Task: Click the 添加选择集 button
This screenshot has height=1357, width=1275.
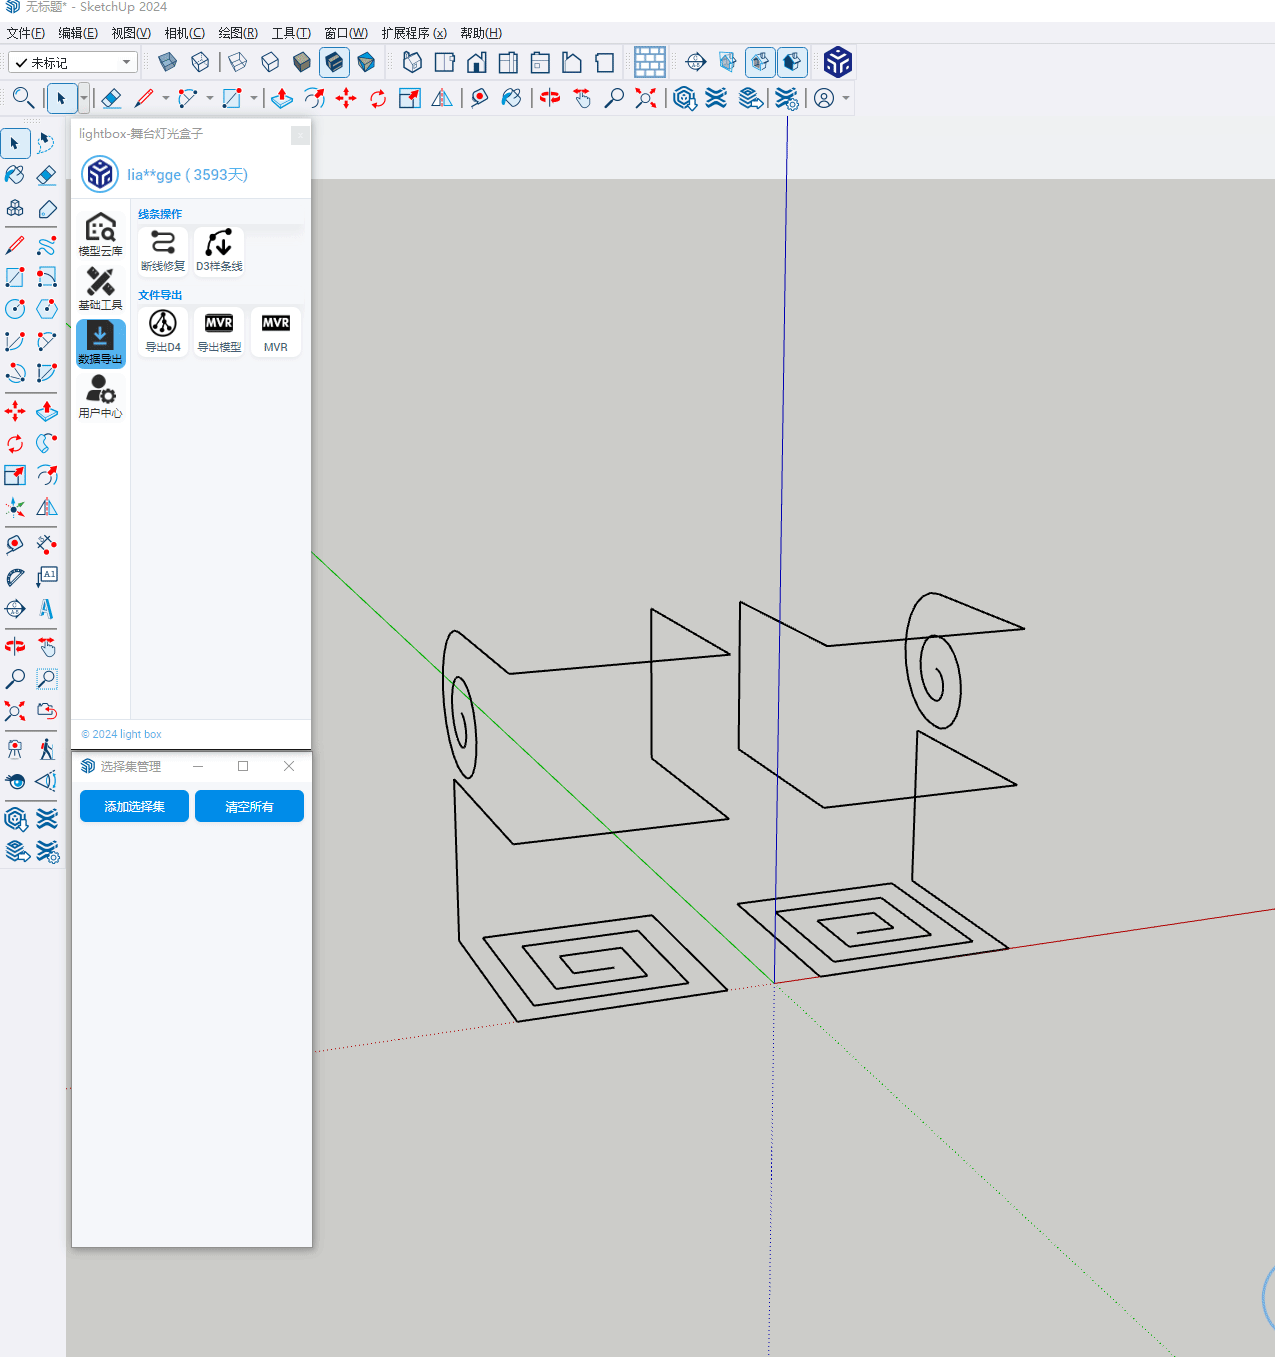Action: [x=134, y=806]
